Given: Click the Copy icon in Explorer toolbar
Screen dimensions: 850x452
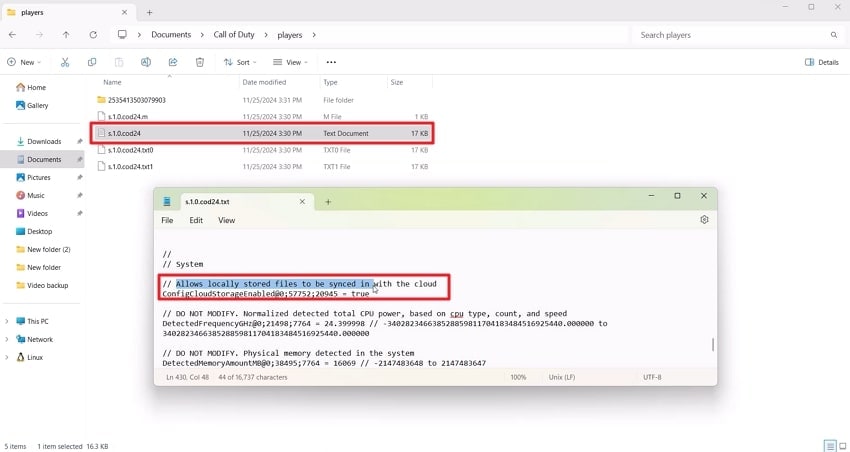Looking at the screenshot, I should point(92,62).
